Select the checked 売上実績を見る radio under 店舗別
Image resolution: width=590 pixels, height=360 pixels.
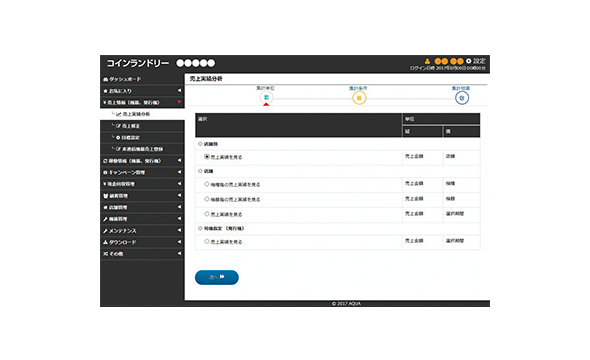(x=207, y=156)
